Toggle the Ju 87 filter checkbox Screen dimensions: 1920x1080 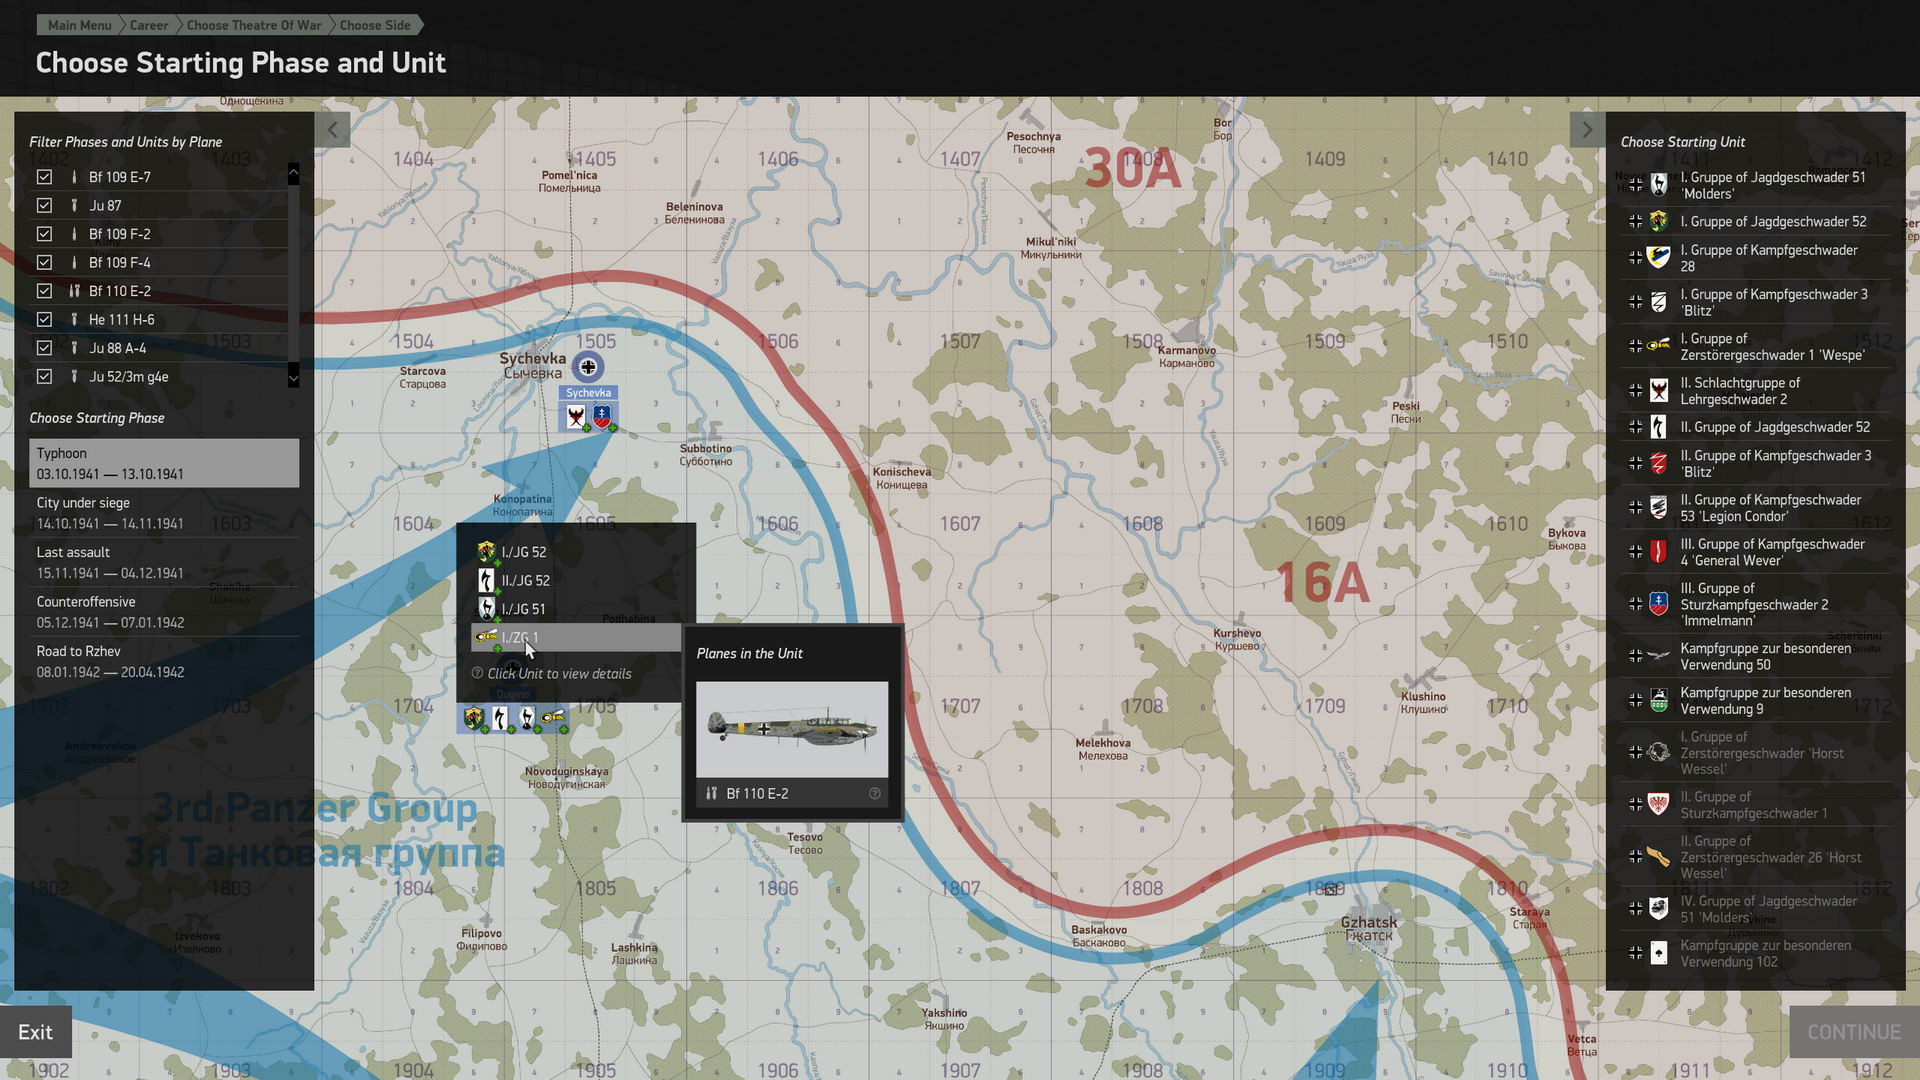coord(44,205)
